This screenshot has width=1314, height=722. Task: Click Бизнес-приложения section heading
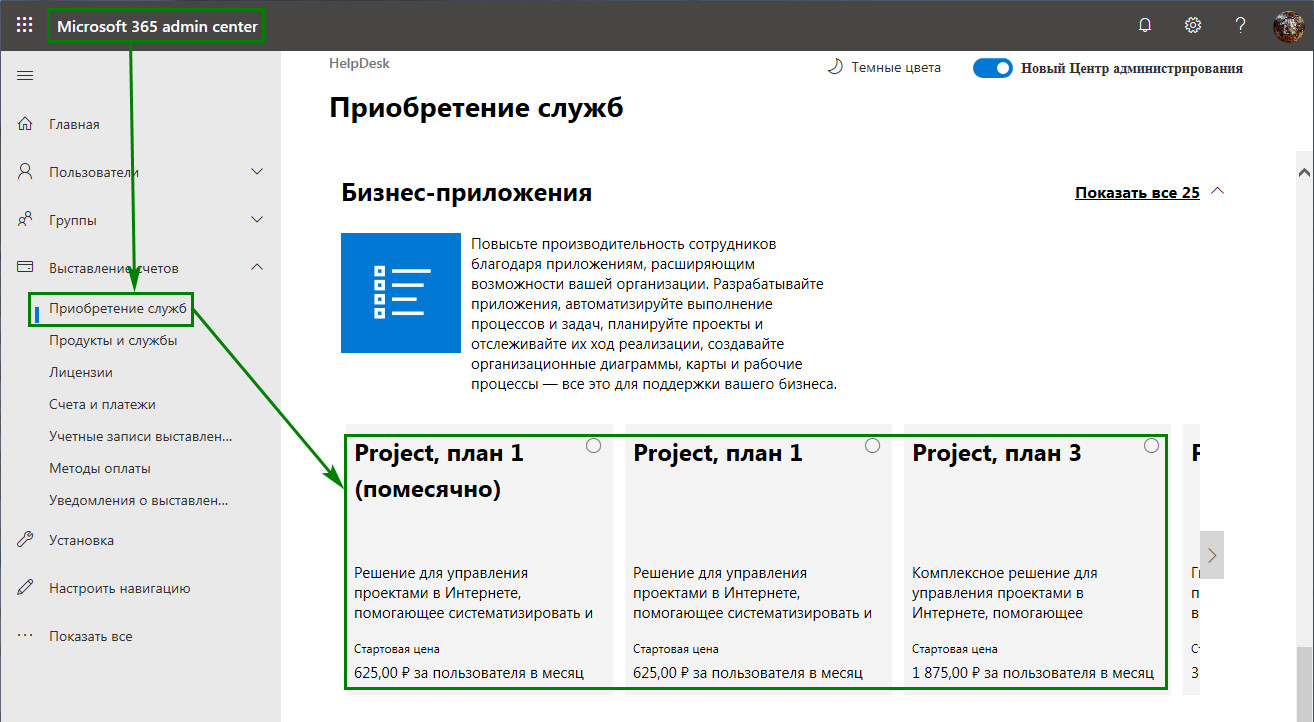point(466,192)
